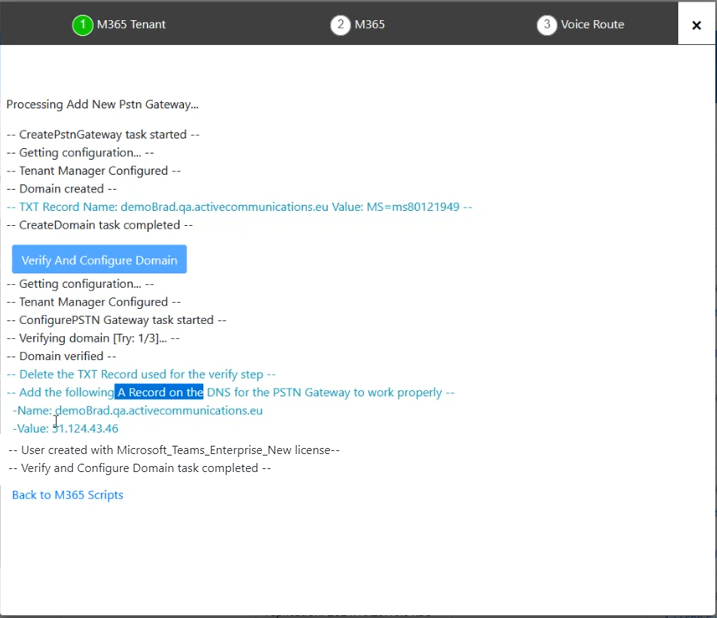
Task: Click the 'Processing Add New Pstn Gateway...' heading
Action: (x=102, y=105)
